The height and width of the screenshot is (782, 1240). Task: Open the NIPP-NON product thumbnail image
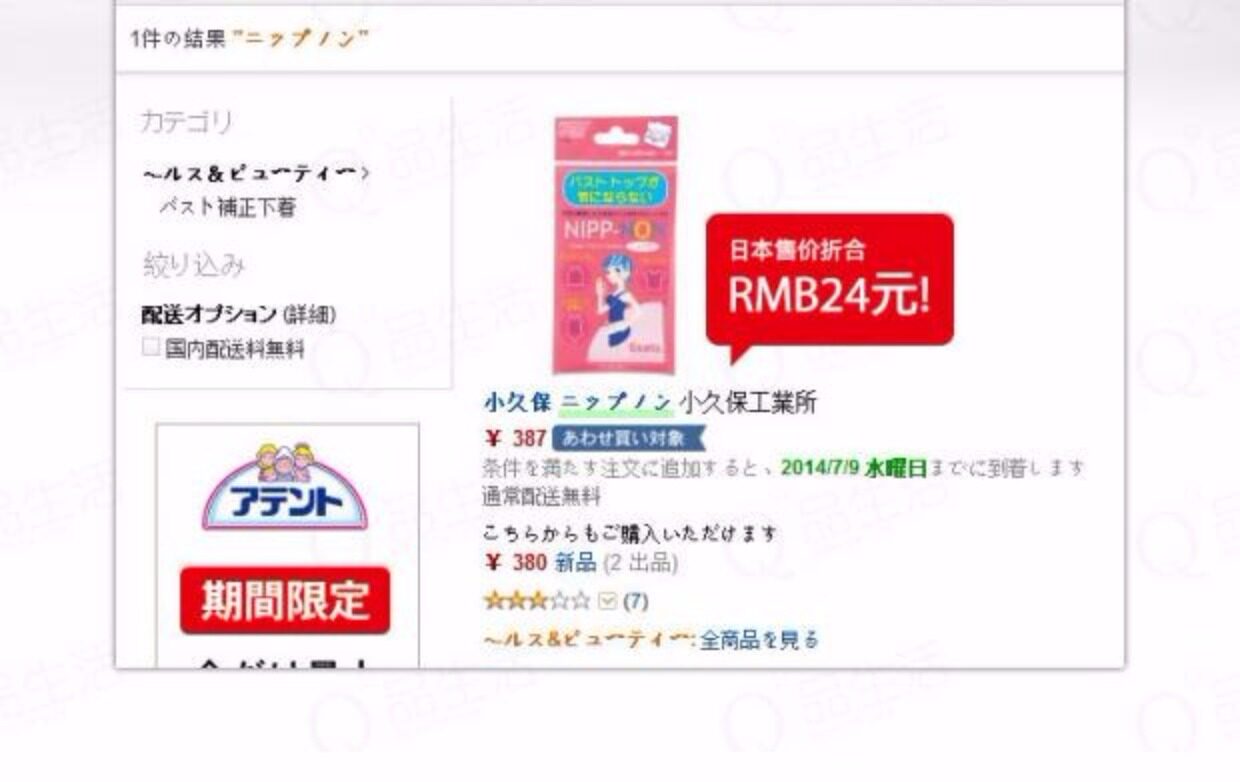[615, 244]
